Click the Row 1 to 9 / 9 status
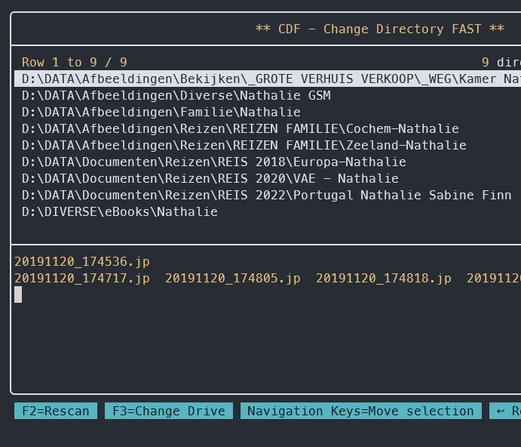521x447 pixels. pos(74,62)
